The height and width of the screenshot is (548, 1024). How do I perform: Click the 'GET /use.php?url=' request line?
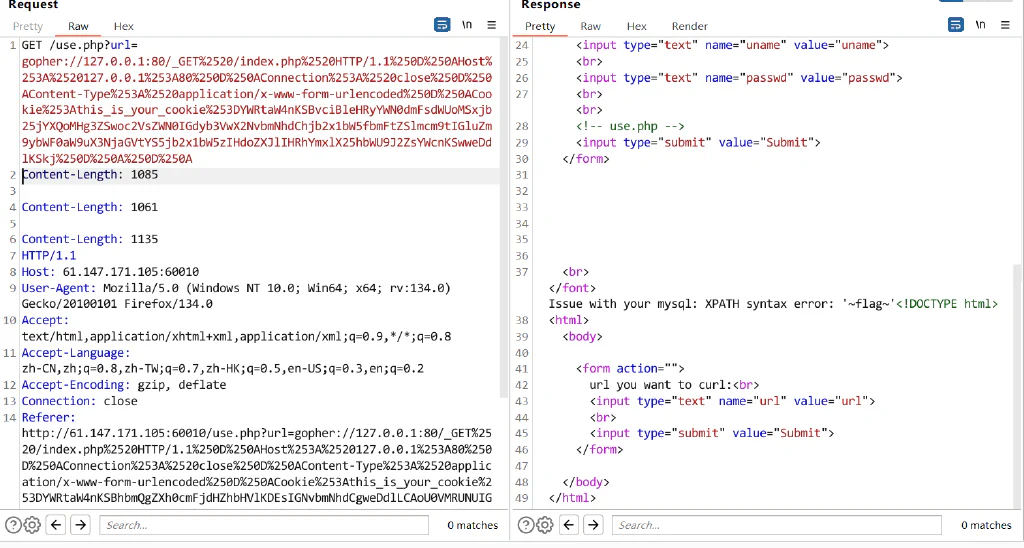80,45
